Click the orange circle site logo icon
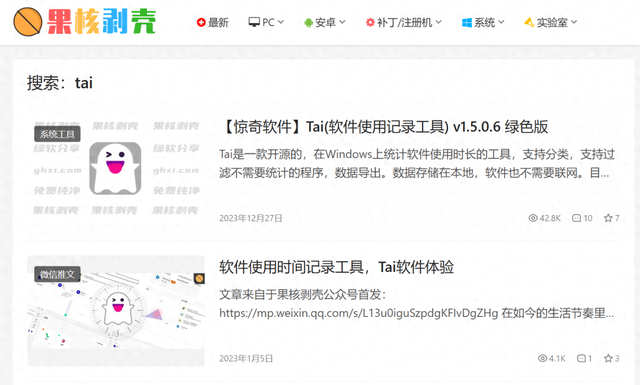 (27, 22)
